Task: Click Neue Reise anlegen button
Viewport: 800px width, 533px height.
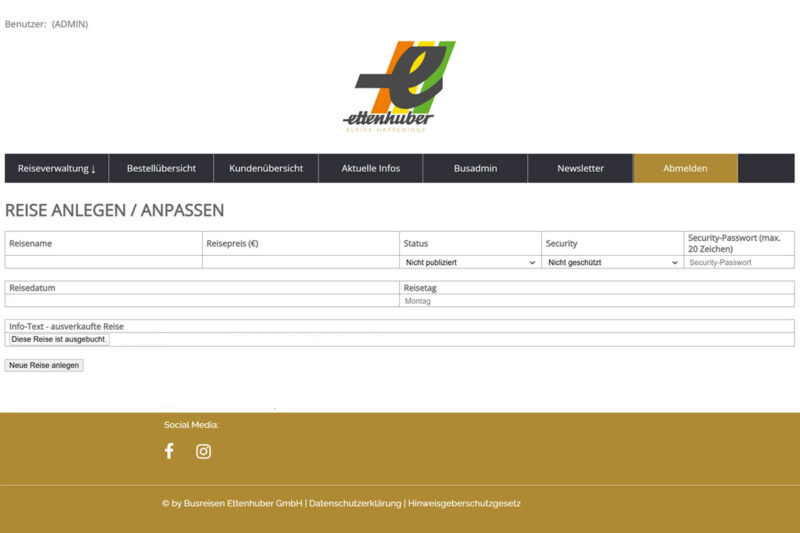Action: 44,365
